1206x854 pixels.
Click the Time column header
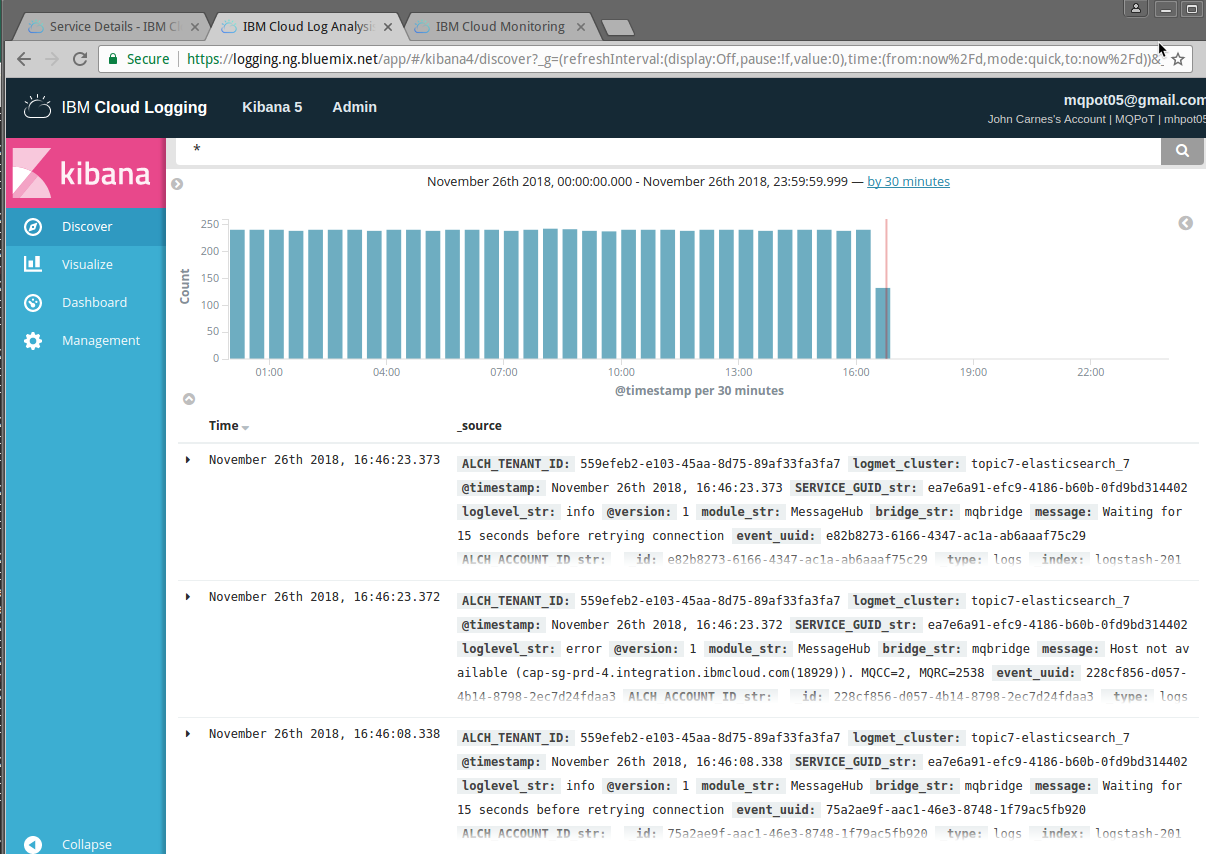click(x=223, y=426)
